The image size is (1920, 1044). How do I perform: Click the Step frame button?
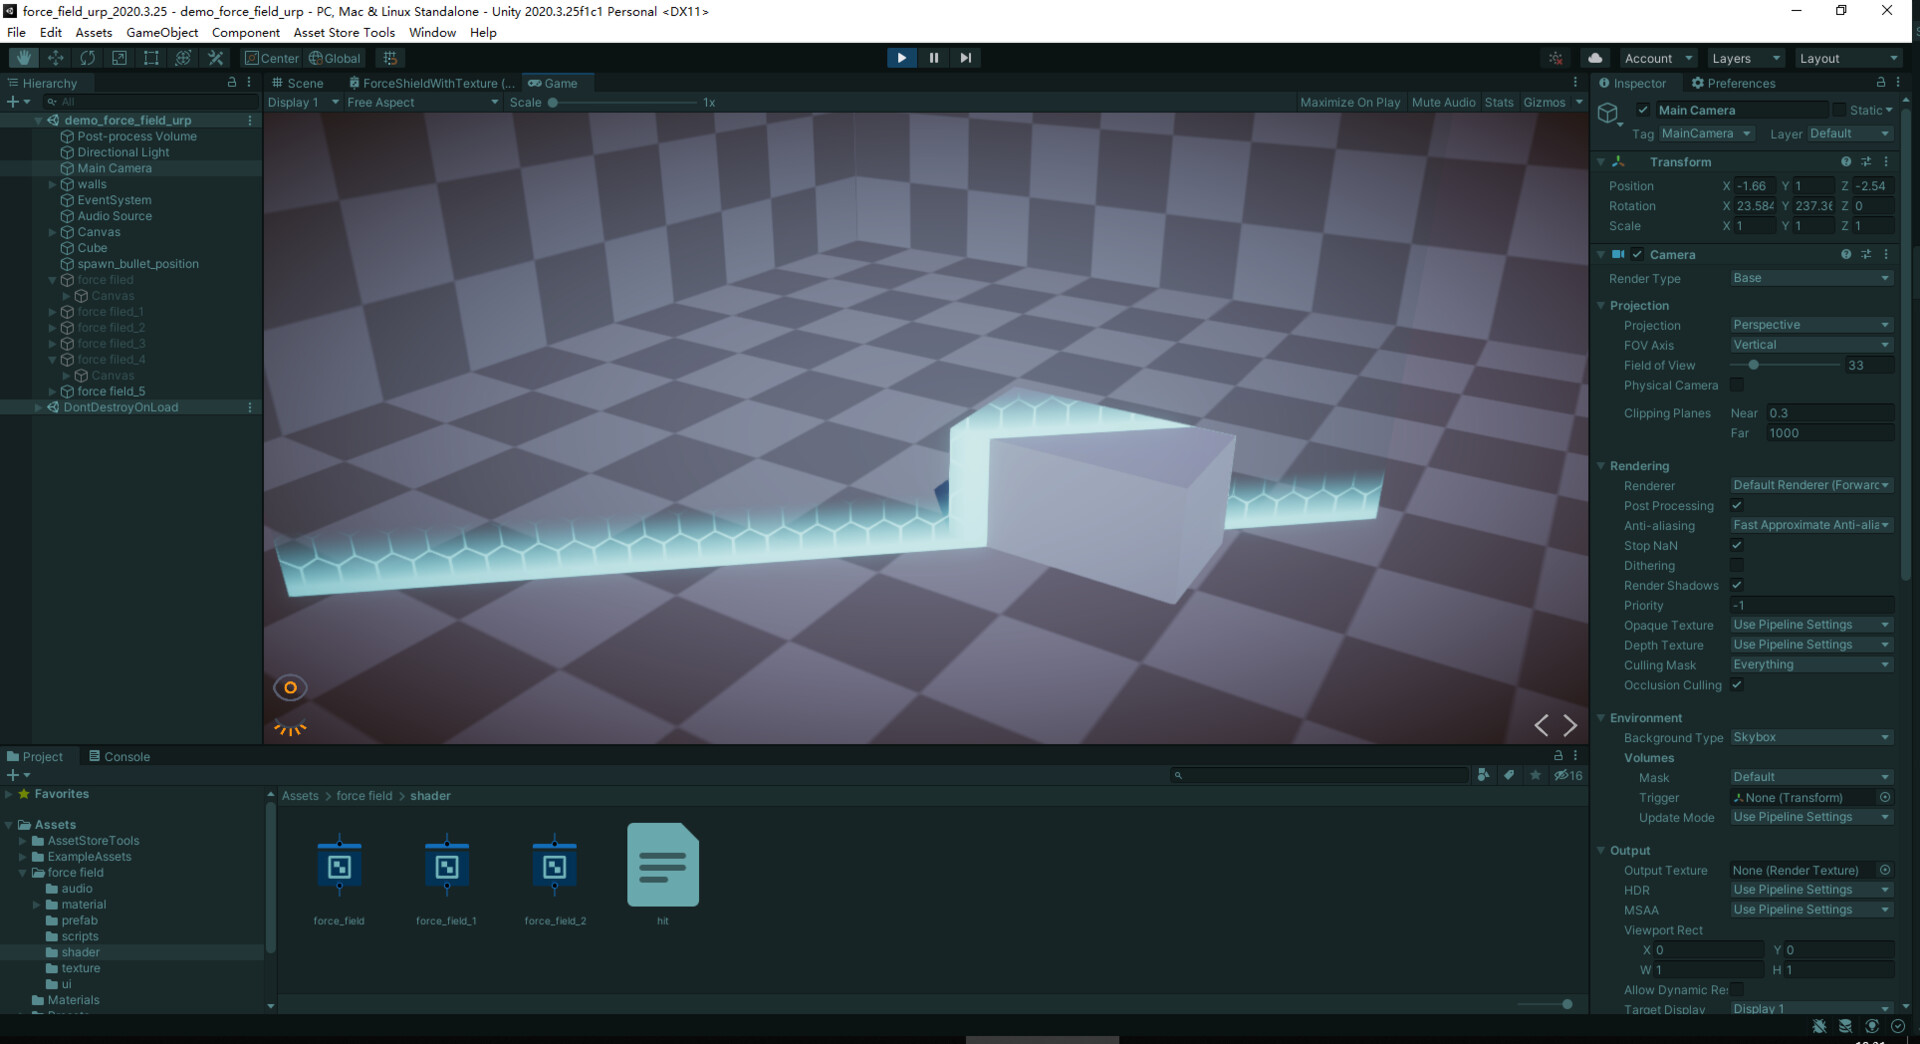pos(965,57)
